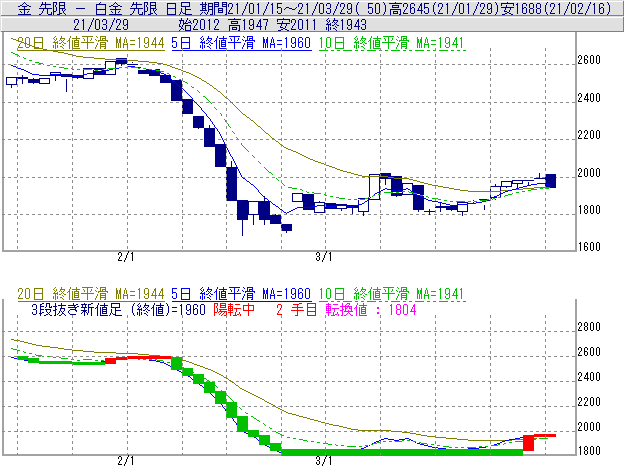624x473 pixels.
Task: Click the 3/1 date label under the upper chart
Action: pyautogui.click(x=324, y=257)
